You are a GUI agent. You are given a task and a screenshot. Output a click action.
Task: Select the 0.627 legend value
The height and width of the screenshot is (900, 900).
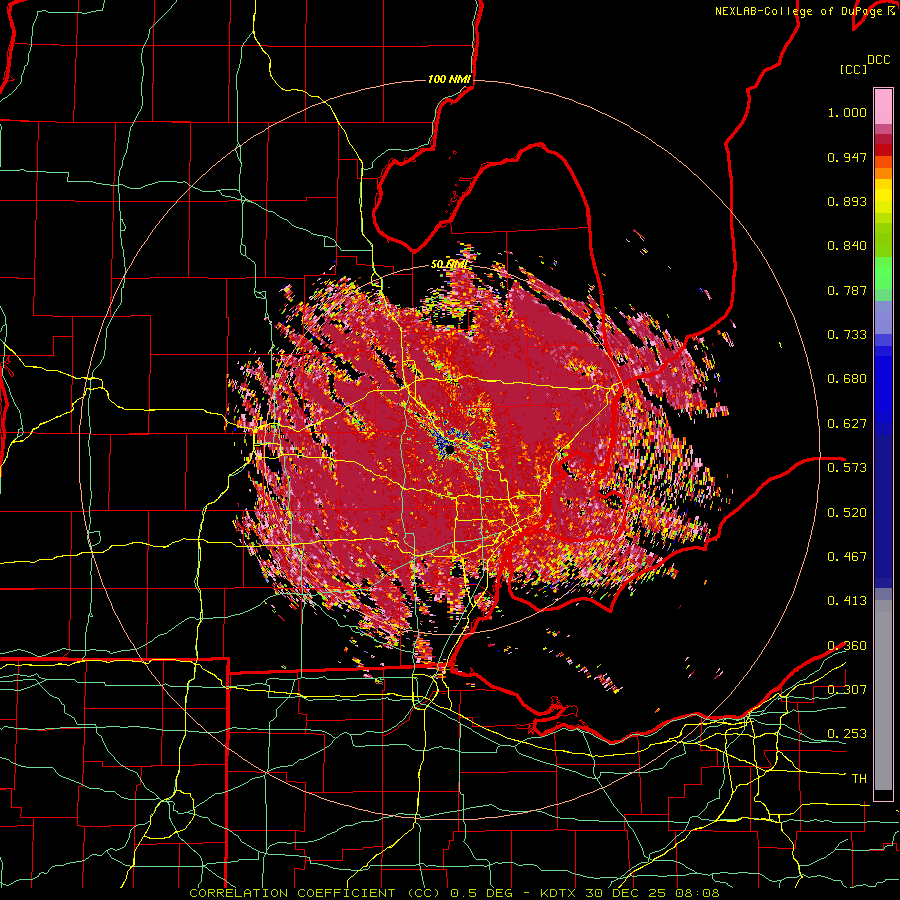click(847, 424)
